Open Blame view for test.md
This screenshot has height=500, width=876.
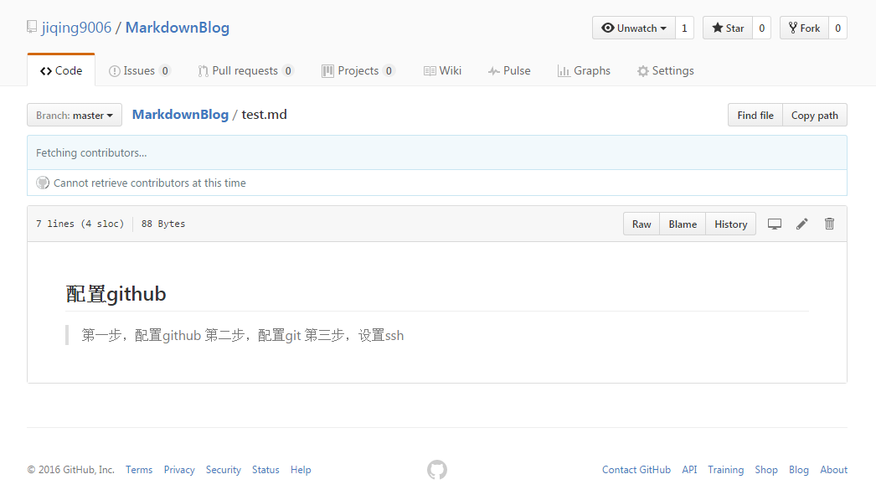(683, 224)
